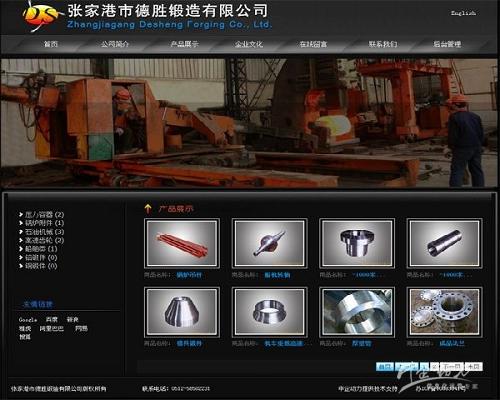Open the flanged collar product thumbnail

(357, 244)
